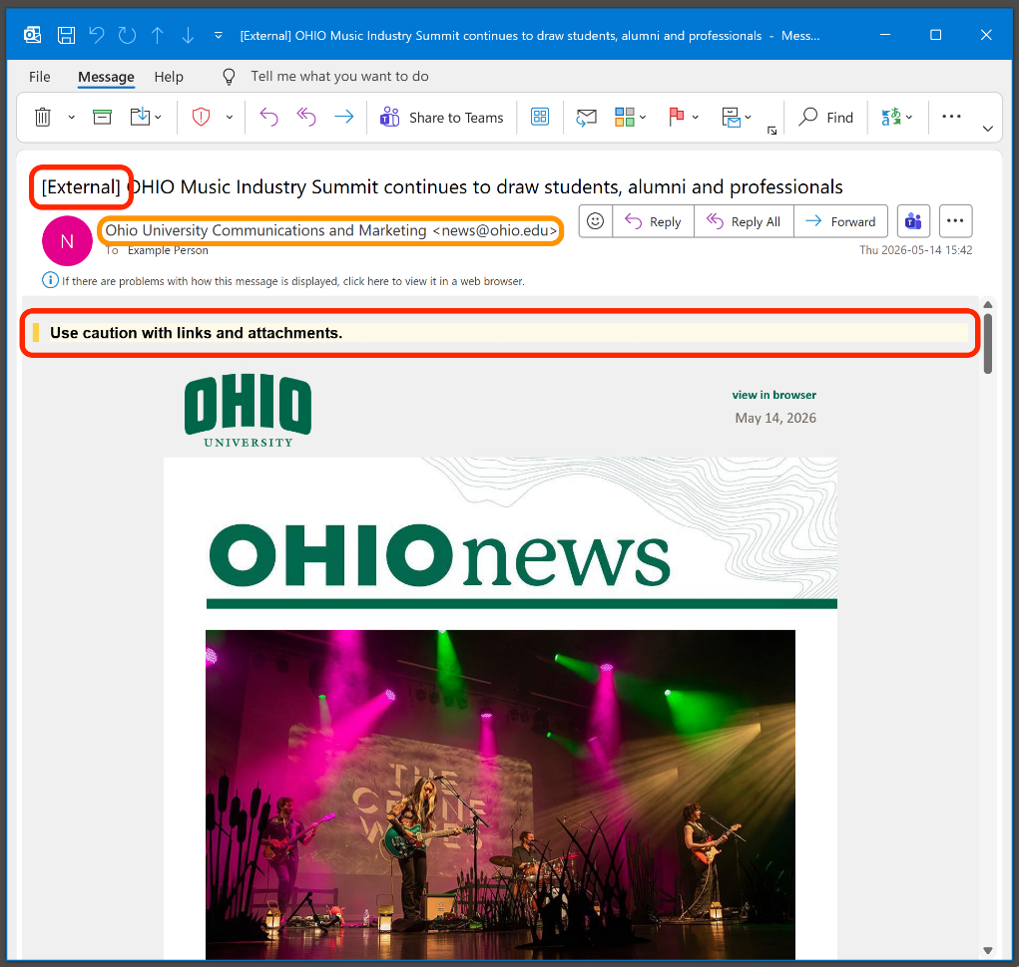Viewport: 1019px width, 967px height.
Task: Click the ribbon Forward arrow icon
Action: (x=344, y=117)
